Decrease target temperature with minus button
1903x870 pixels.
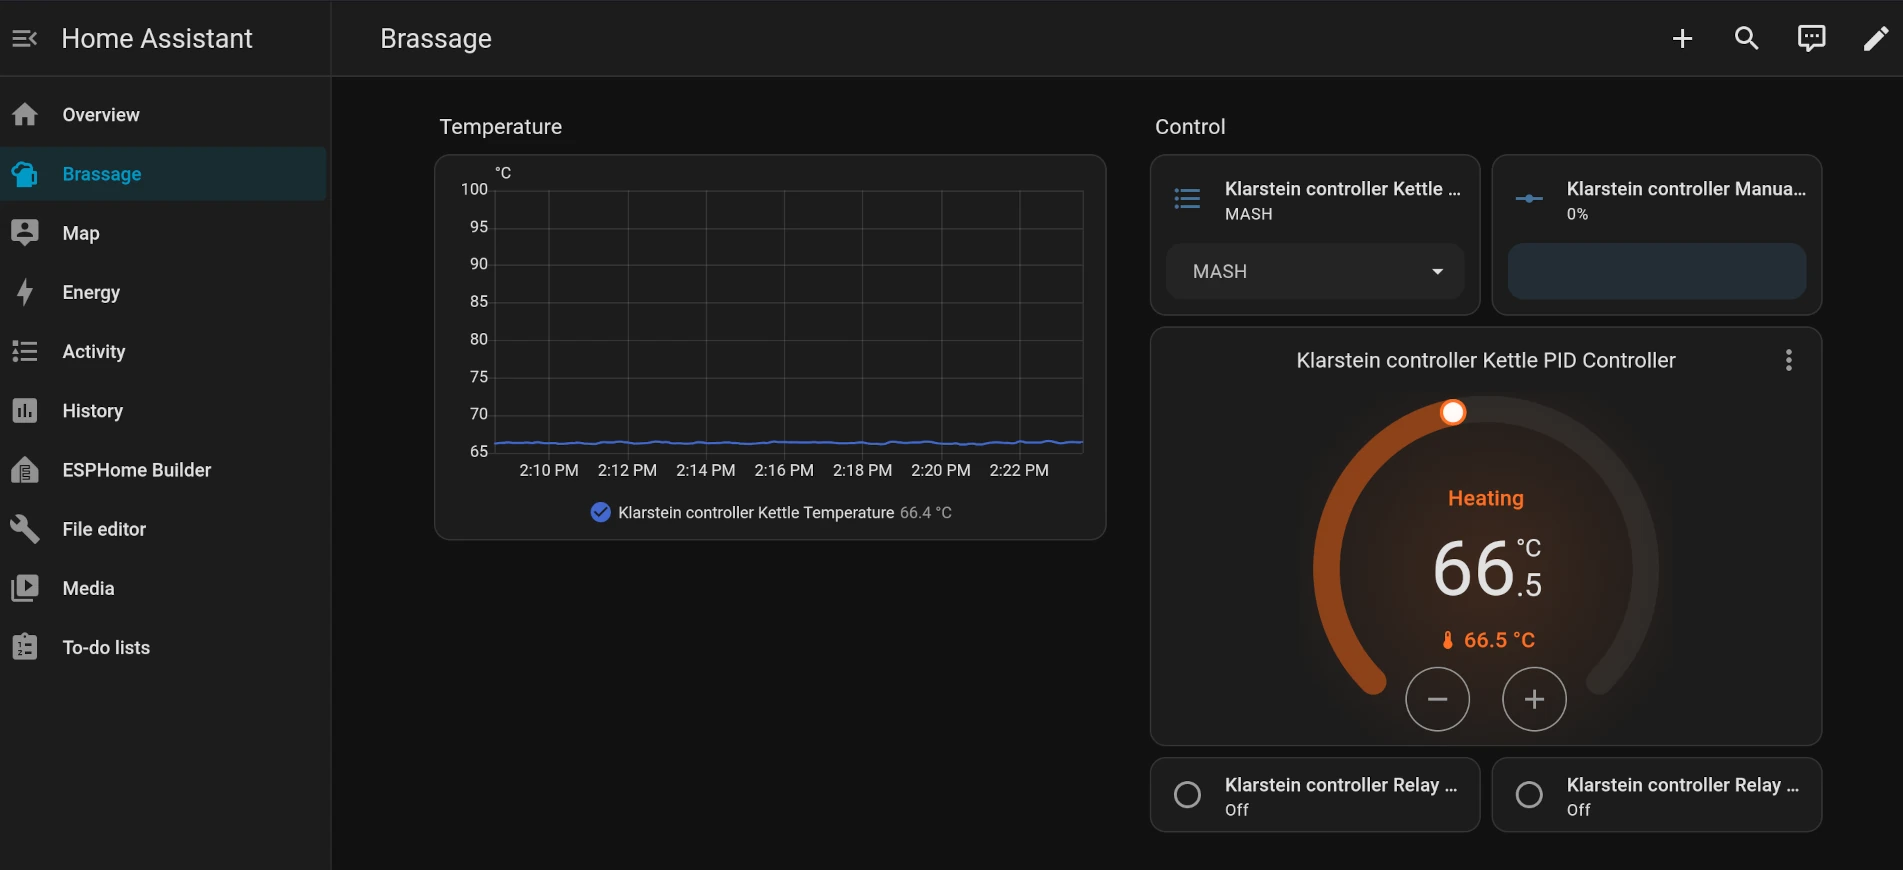click(x=1437, y=699)
